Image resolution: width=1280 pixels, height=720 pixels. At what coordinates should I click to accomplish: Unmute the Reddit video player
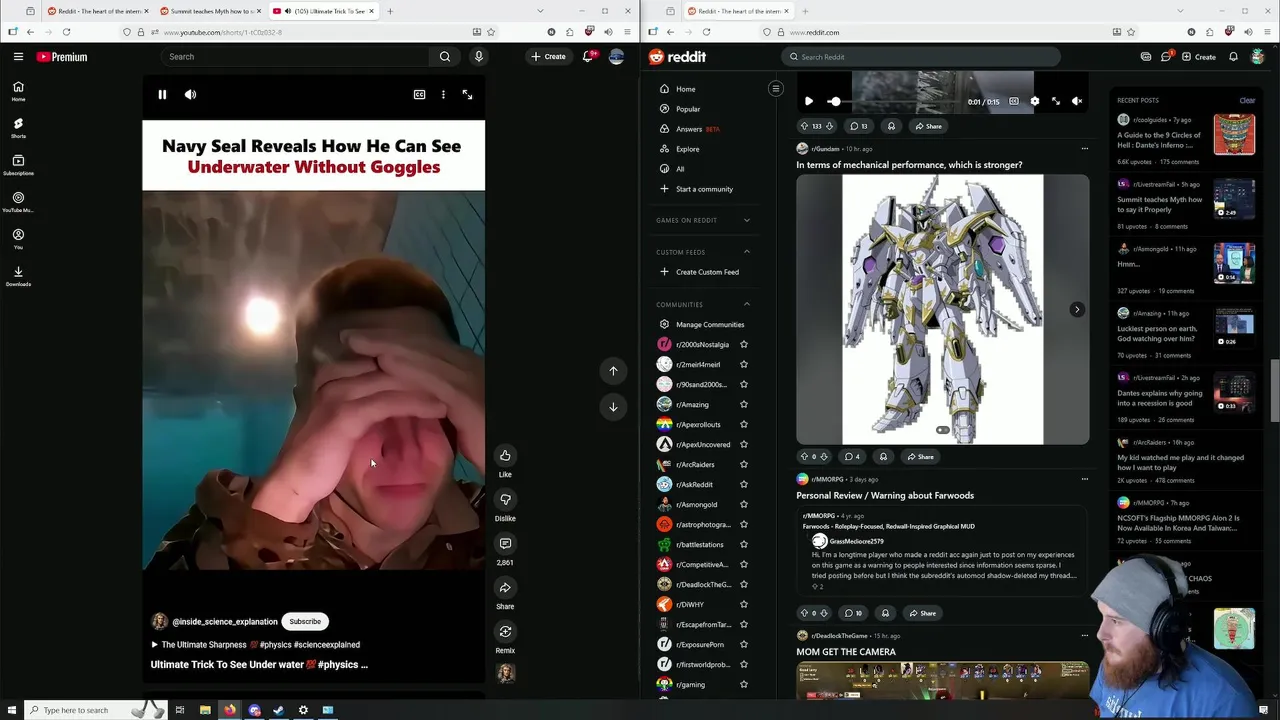coord(1077,101)
